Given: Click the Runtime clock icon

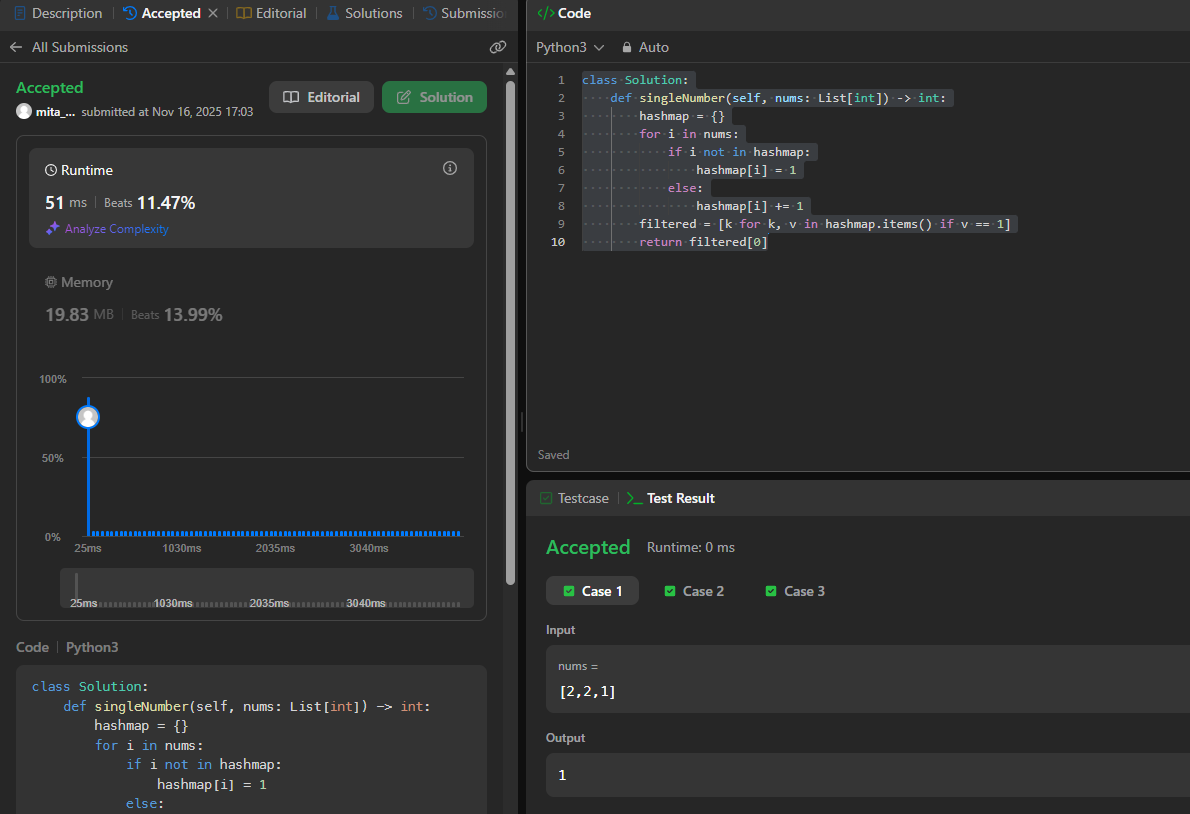Looking at the screenshot, I should click(x=51, y=171).
